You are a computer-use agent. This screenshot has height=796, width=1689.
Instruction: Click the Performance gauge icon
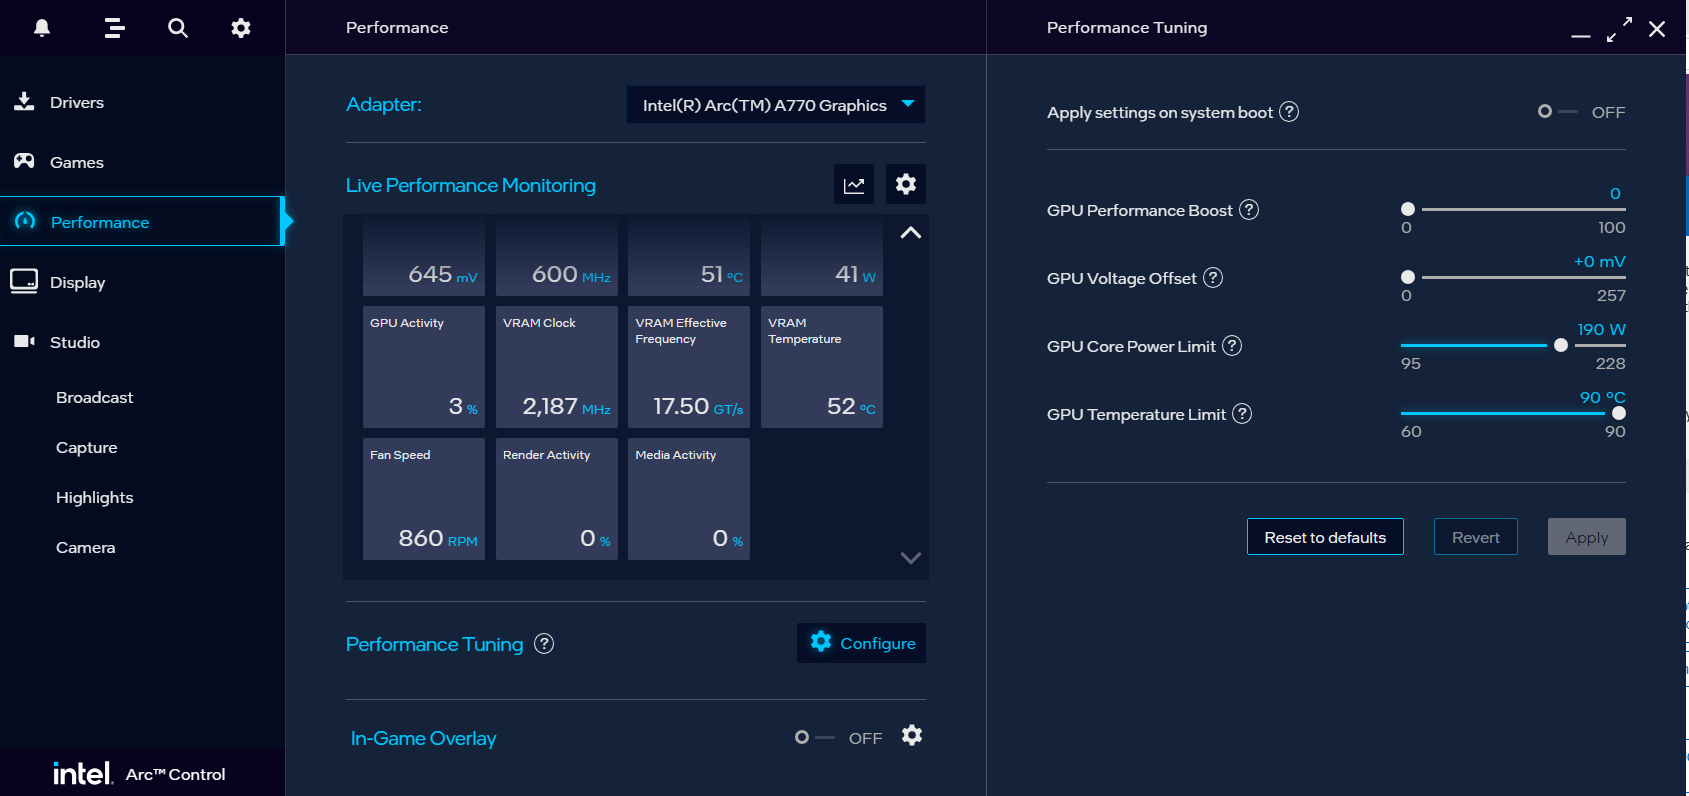click(x=25, y=221)
